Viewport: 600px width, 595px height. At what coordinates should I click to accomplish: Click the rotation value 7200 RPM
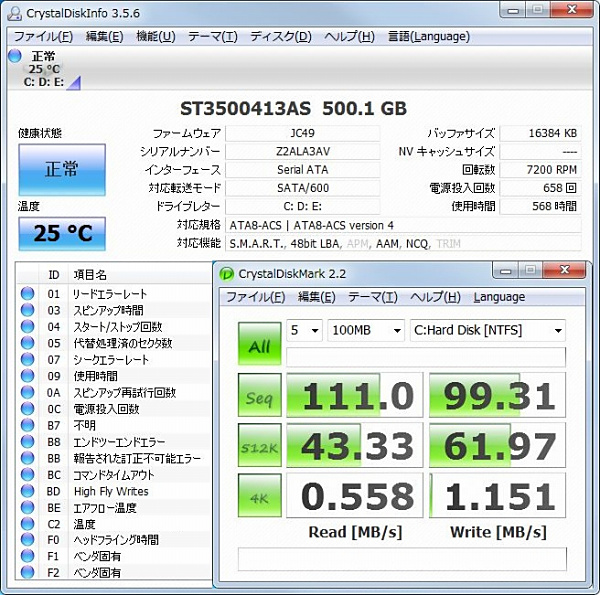click(x=541, y=170)
